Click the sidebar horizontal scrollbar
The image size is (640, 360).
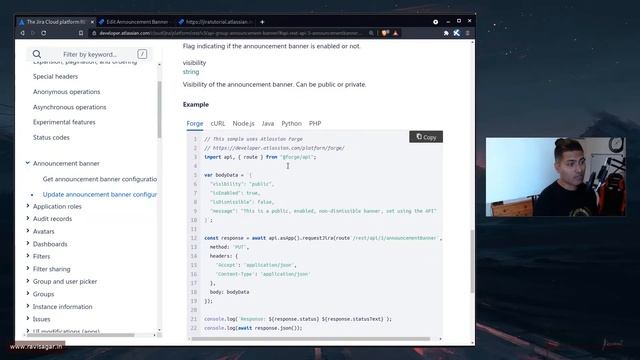coord(81,335)
